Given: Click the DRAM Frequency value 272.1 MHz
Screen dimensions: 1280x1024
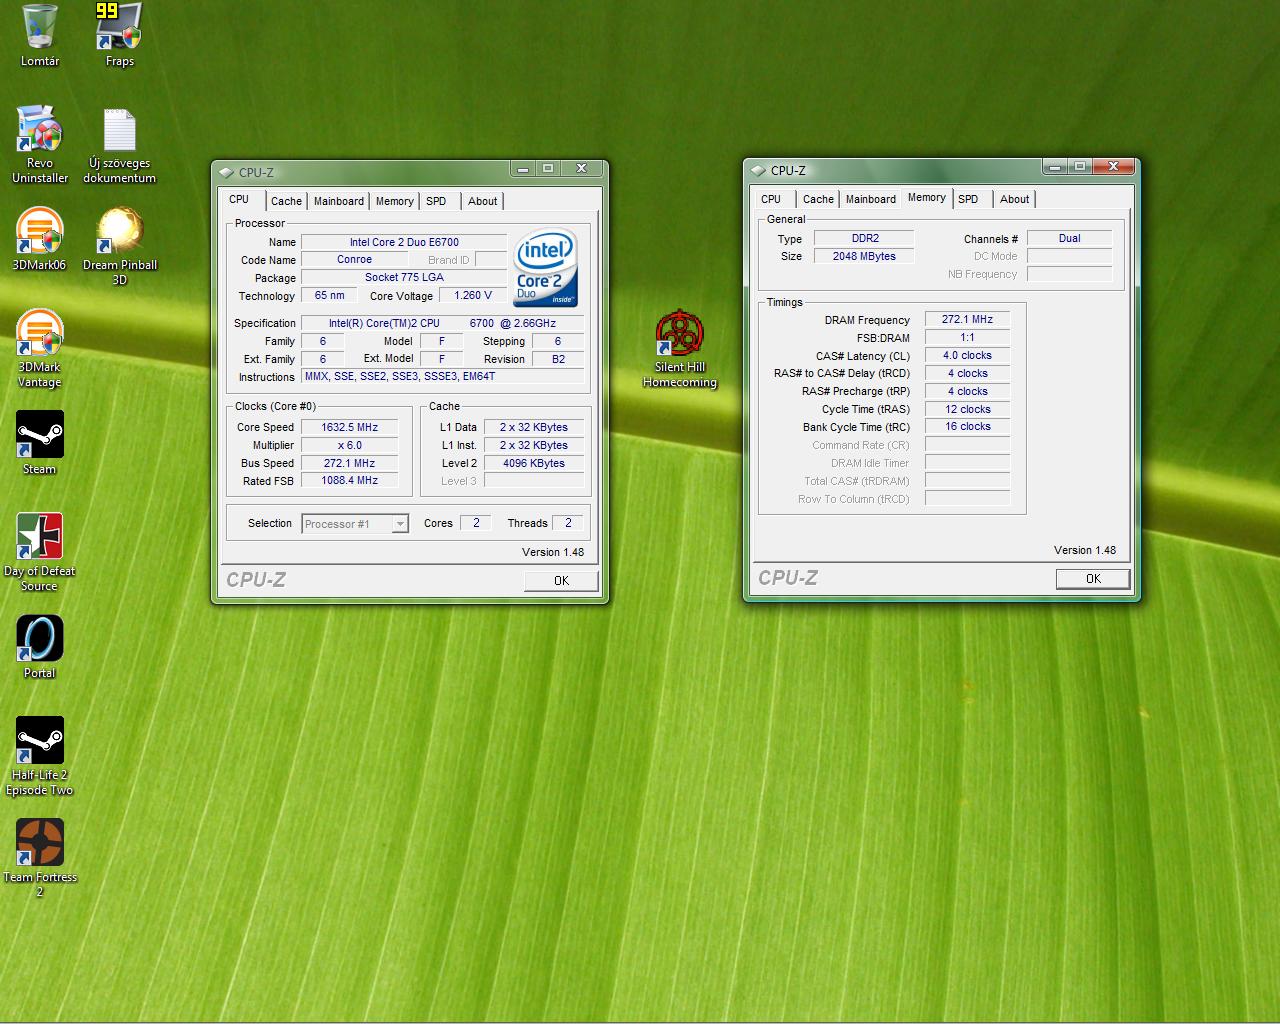Looking at the screenshot, I should [967, 320].
